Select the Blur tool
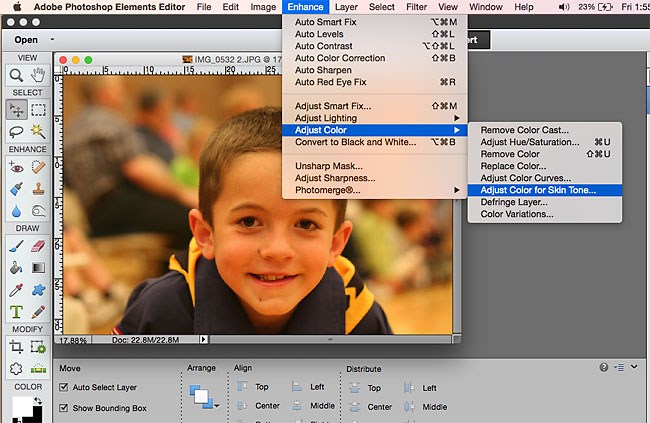Image resolution: width=650 pixels, height=423 pixels. point(17,211)
